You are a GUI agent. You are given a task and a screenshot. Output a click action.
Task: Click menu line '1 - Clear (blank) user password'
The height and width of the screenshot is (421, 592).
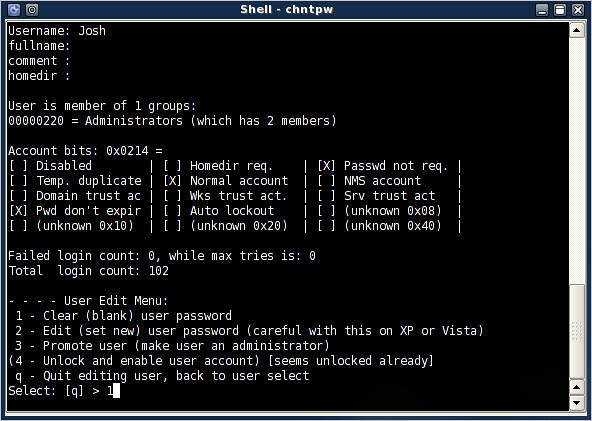coord(123,316)
